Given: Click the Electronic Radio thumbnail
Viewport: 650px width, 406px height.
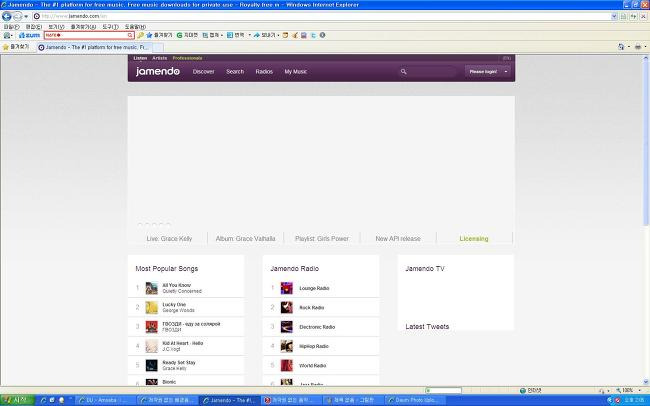Looking at the screenshot, I should click(x=286, y=327).
